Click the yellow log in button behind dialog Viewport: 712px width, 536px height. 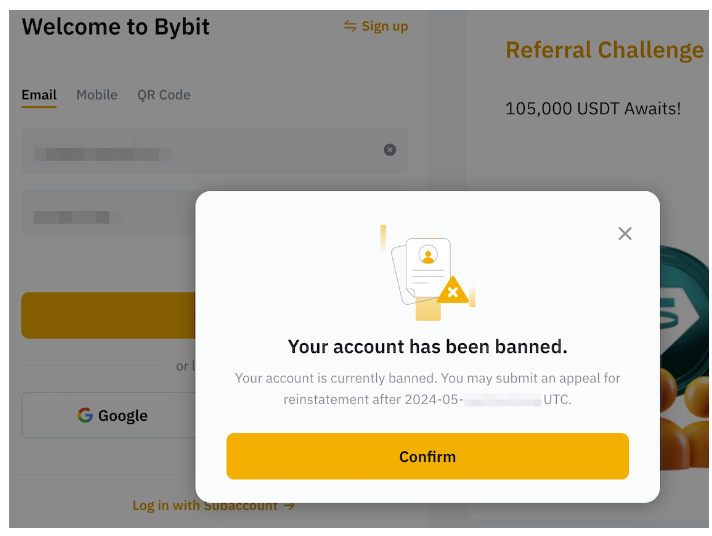click(107, 315)
